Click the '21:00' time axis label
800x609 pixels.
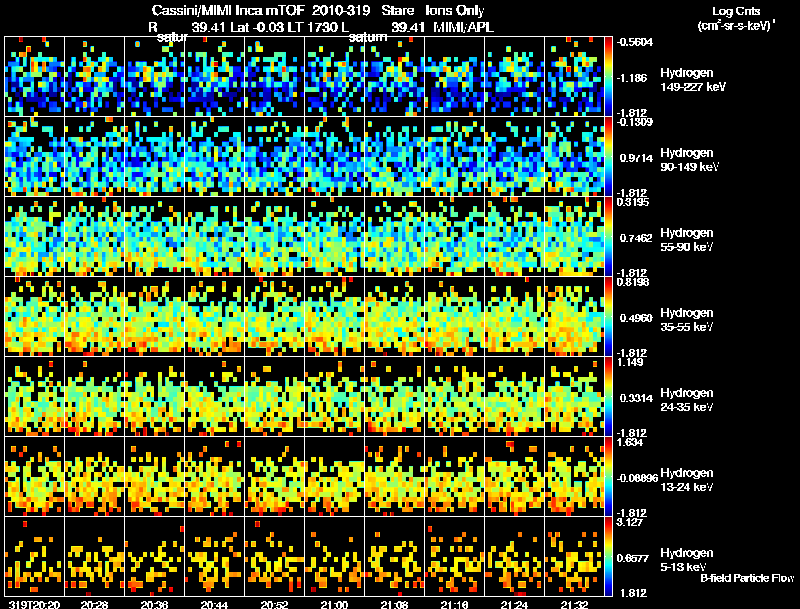[x=334, y=604]
